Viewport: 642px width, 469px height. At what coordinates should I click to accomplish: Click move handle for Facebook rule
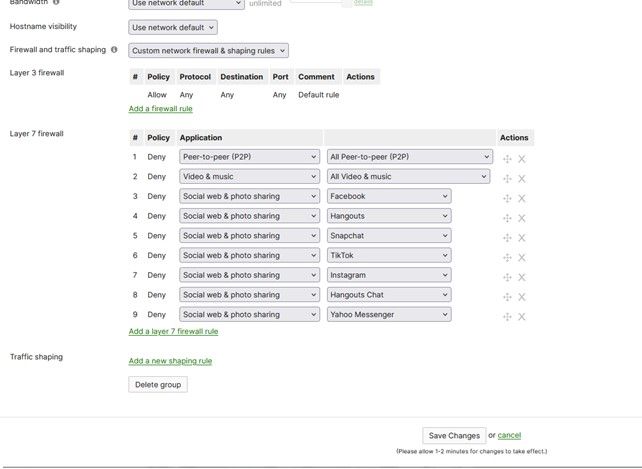507,198
